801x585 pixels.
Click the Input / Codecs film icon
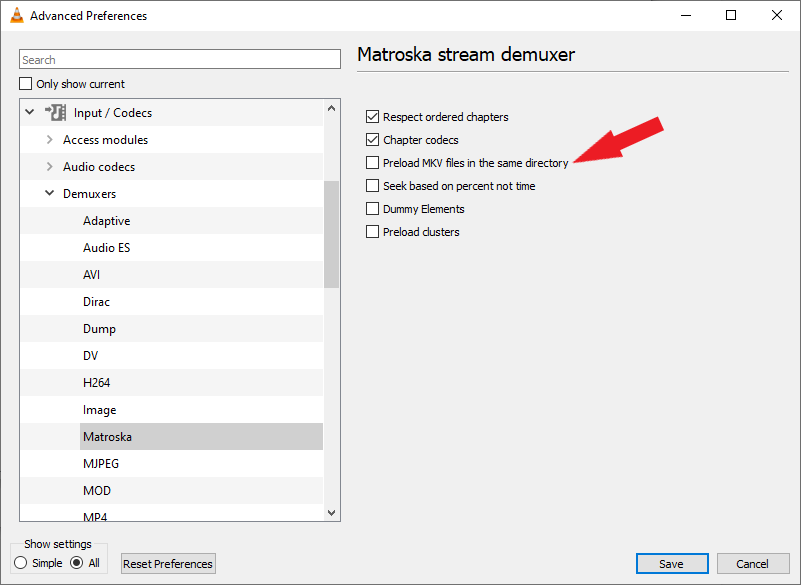coord(56,112)
